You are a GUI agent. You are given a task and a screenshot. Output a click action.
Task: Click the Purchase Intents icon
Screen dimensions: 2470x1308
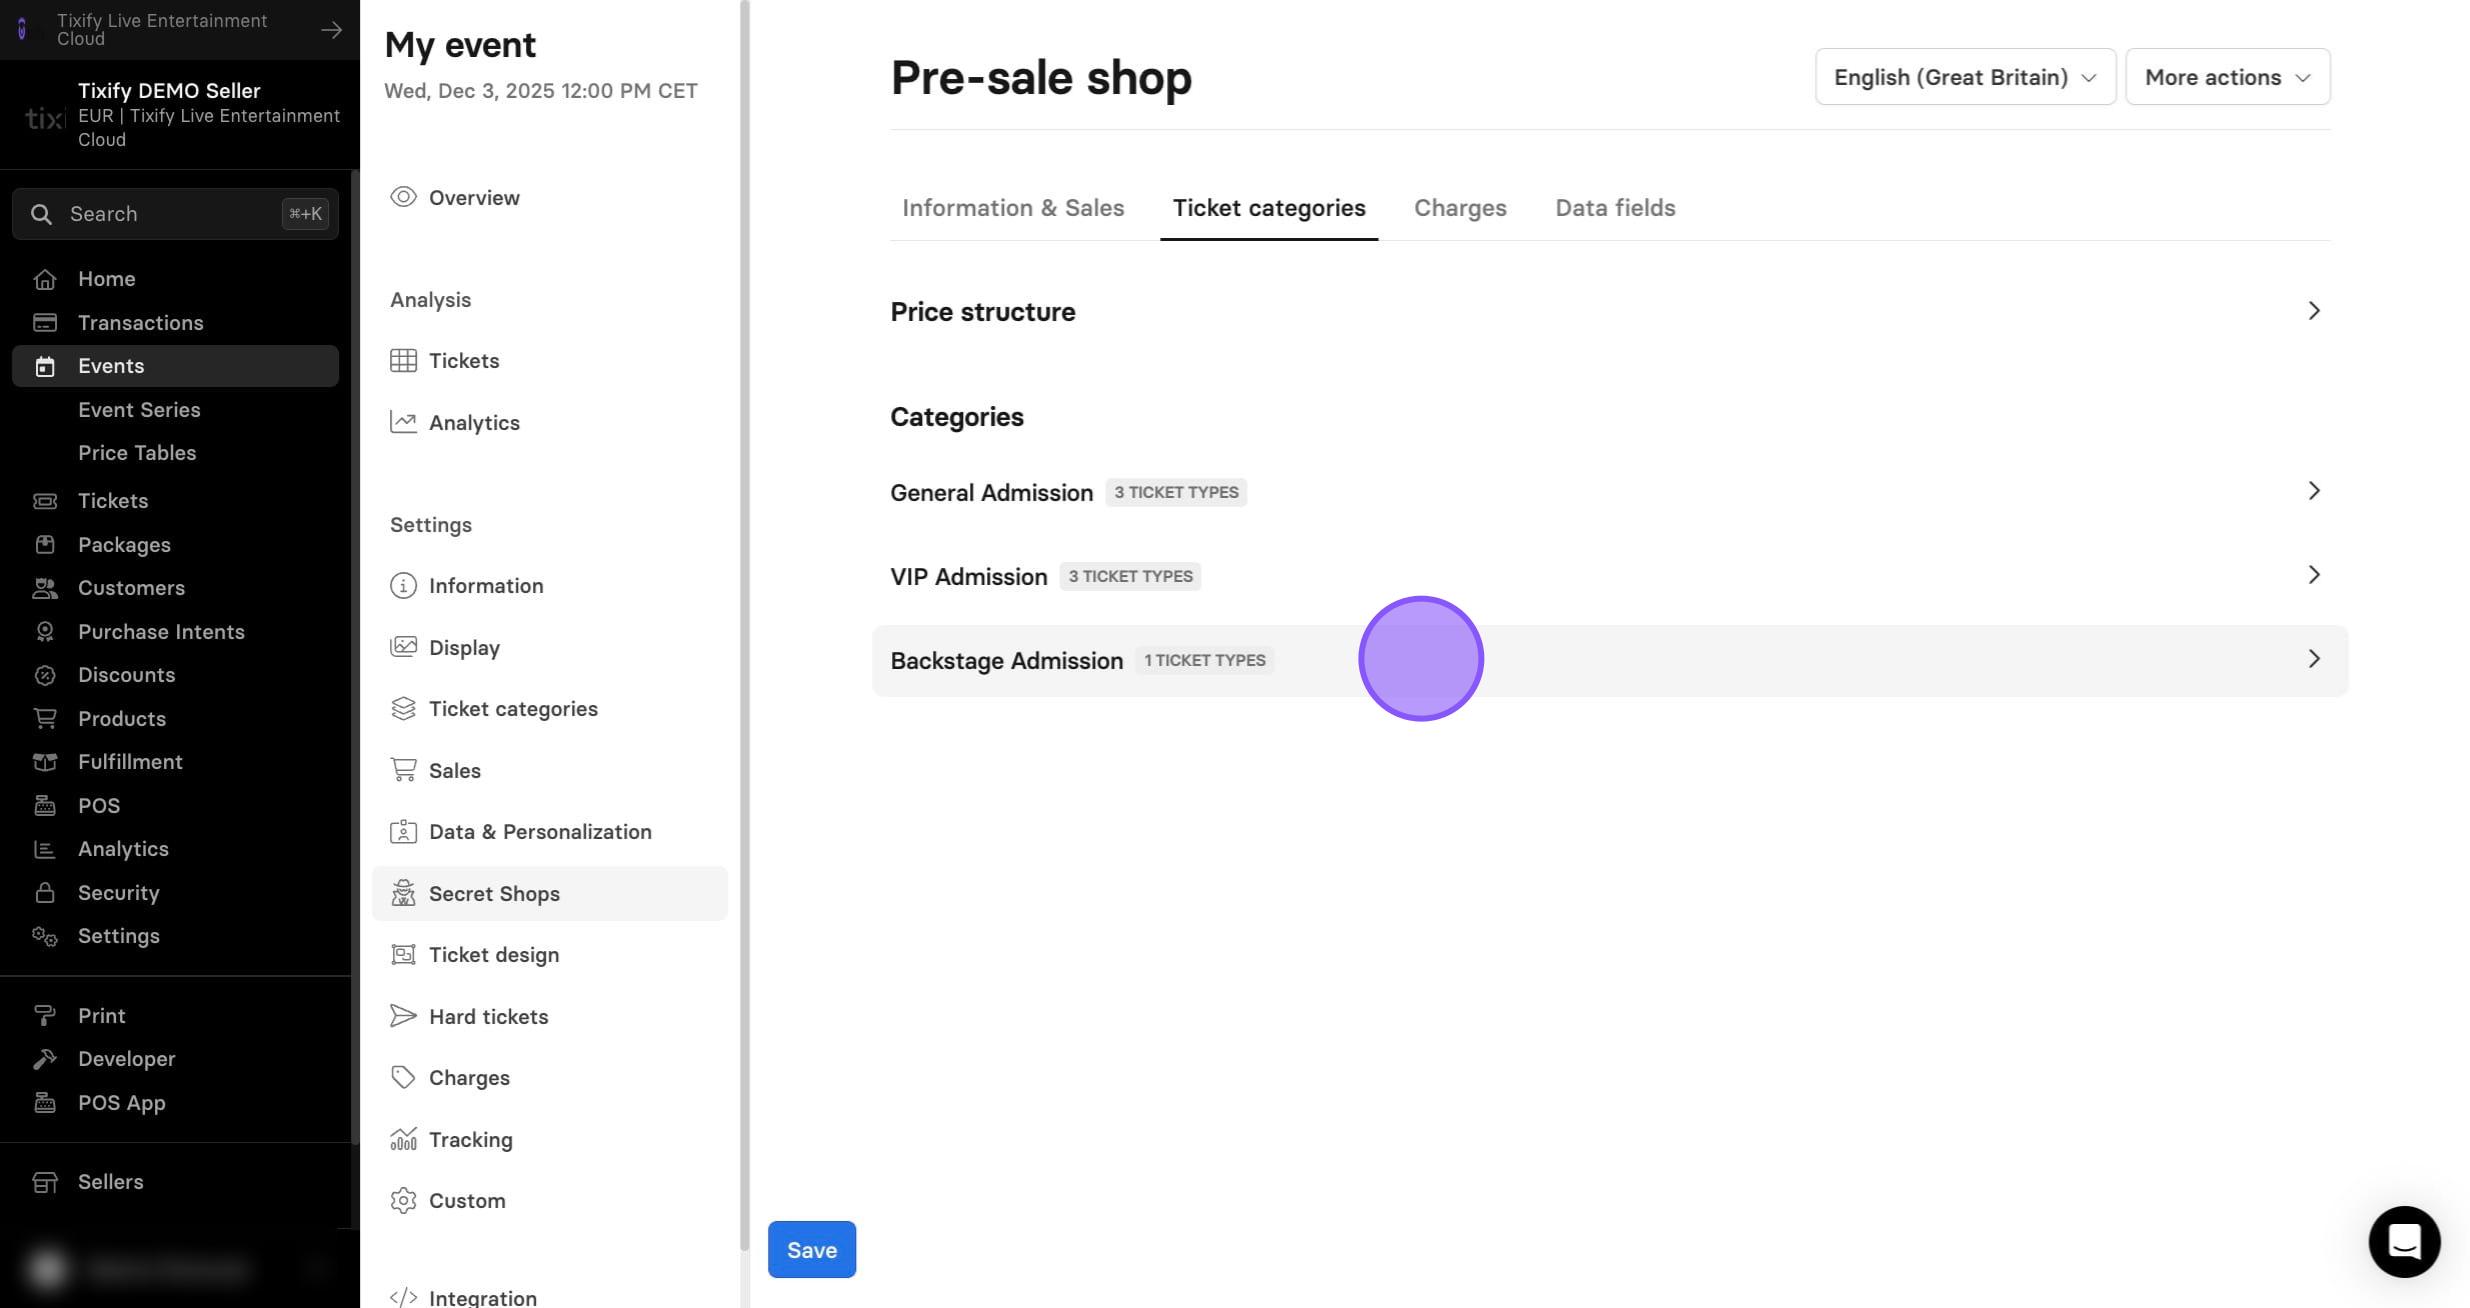point(44,631)
